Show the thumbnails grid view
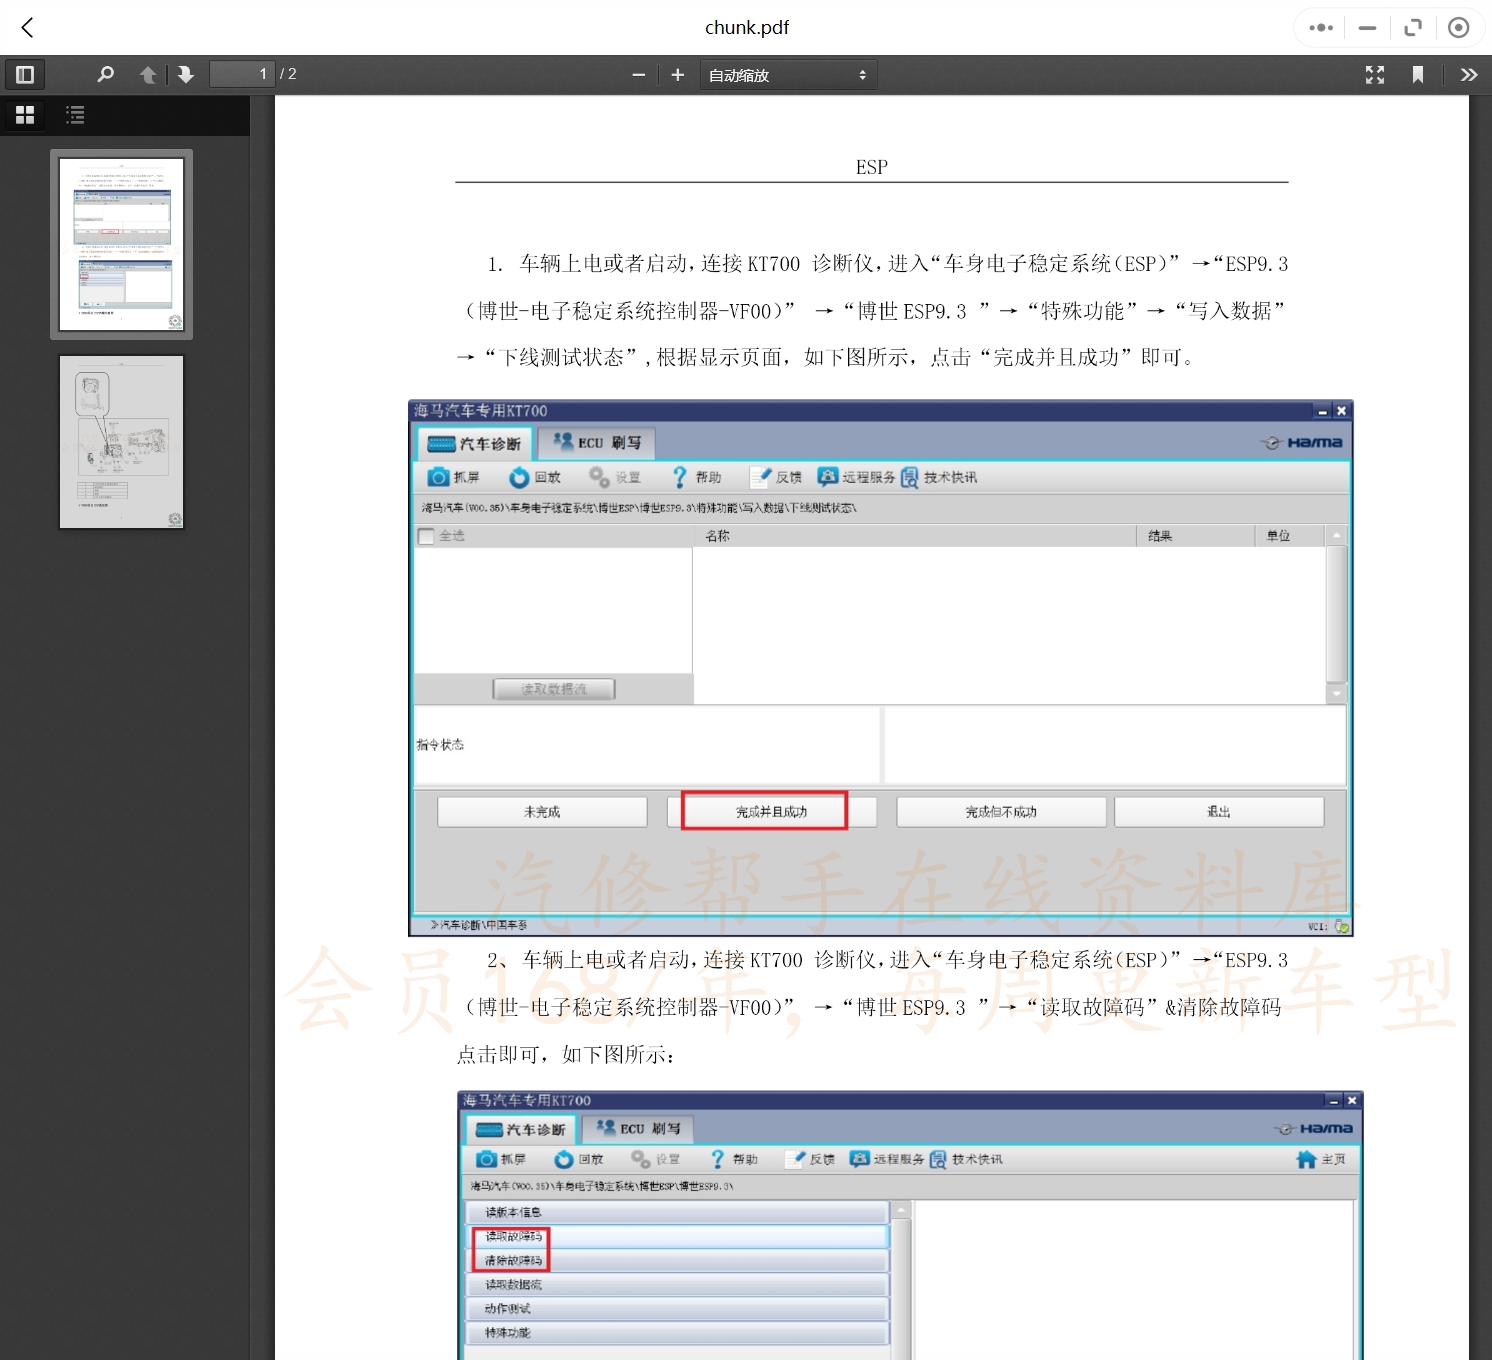The width and height of the screenshot is (1492, 1360). 25,115
